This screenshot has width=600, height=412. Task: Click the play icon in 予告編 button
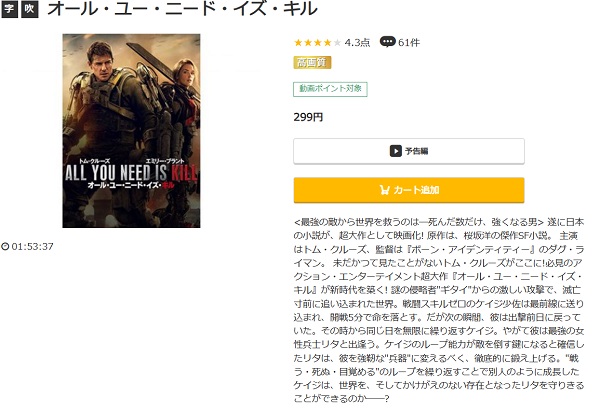[395, 151]
